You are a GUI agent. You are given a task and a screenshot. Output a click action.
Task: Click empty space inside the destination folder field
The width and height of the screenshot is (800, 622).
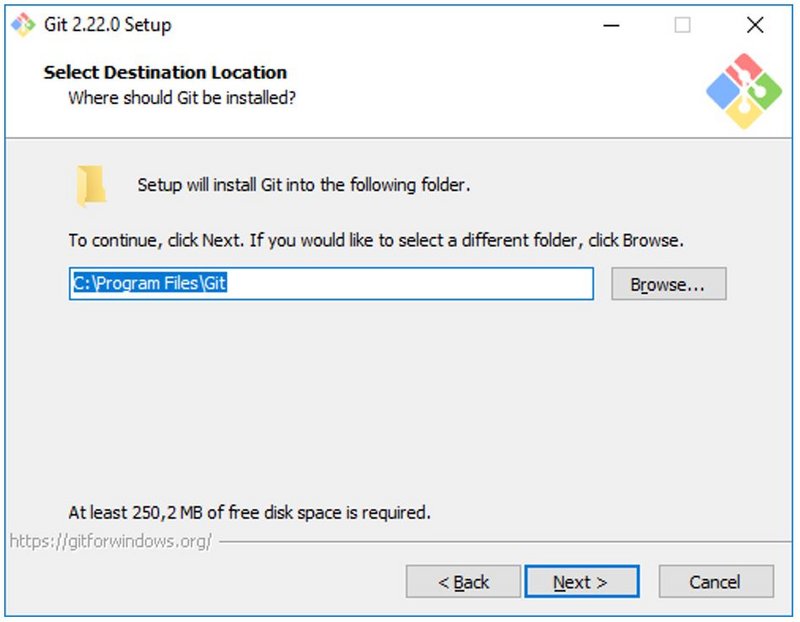[x=420, y=284]
